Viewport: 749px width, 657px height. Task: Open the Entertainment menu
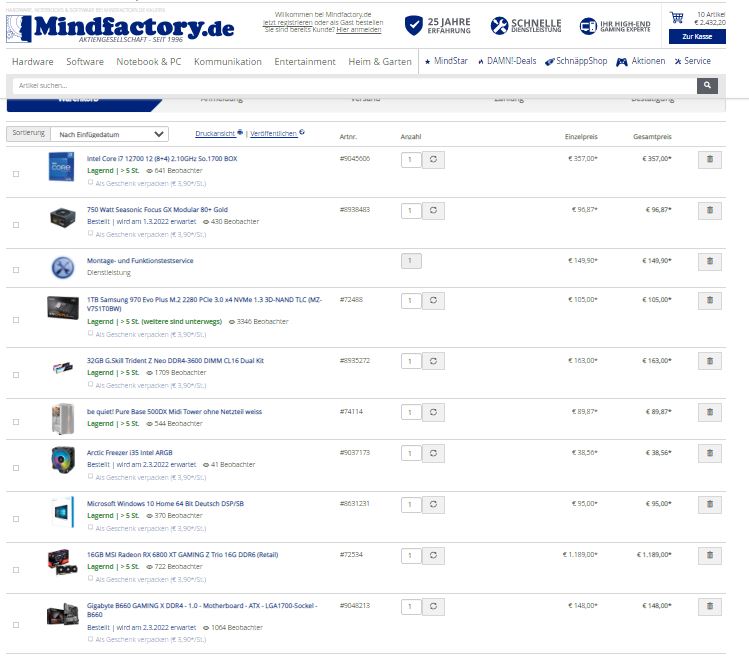(x=305, y=62)
